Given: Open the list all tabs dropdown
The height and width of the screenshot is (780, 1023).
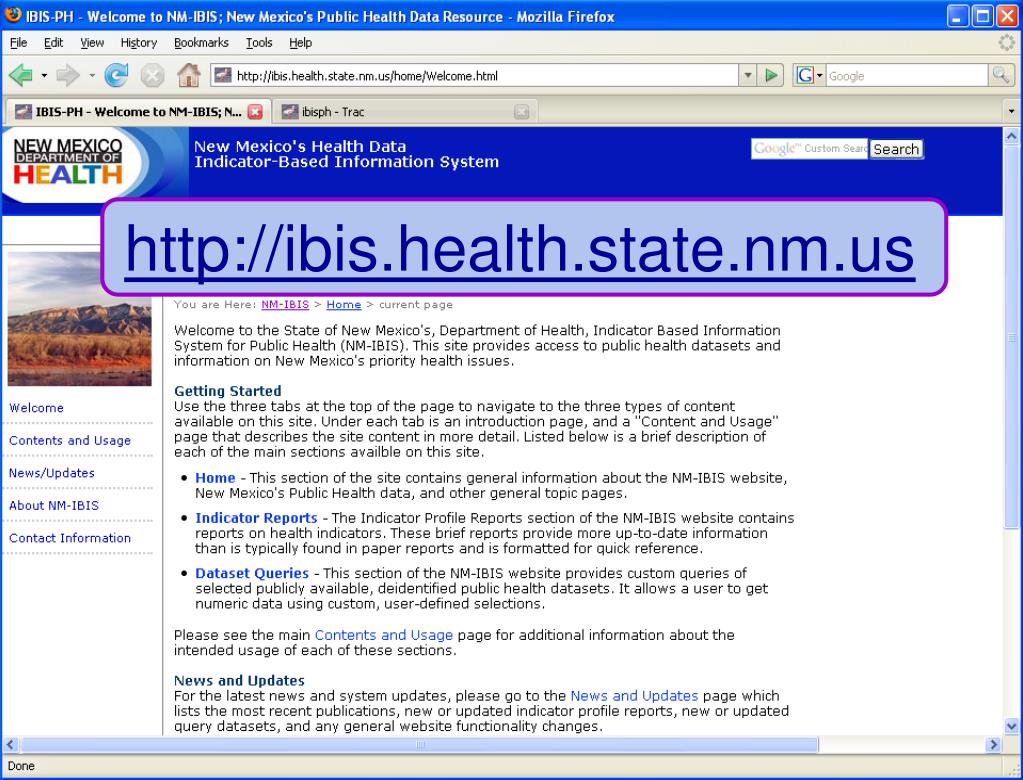Looking at the screenshot, I should pos(1011,112).
